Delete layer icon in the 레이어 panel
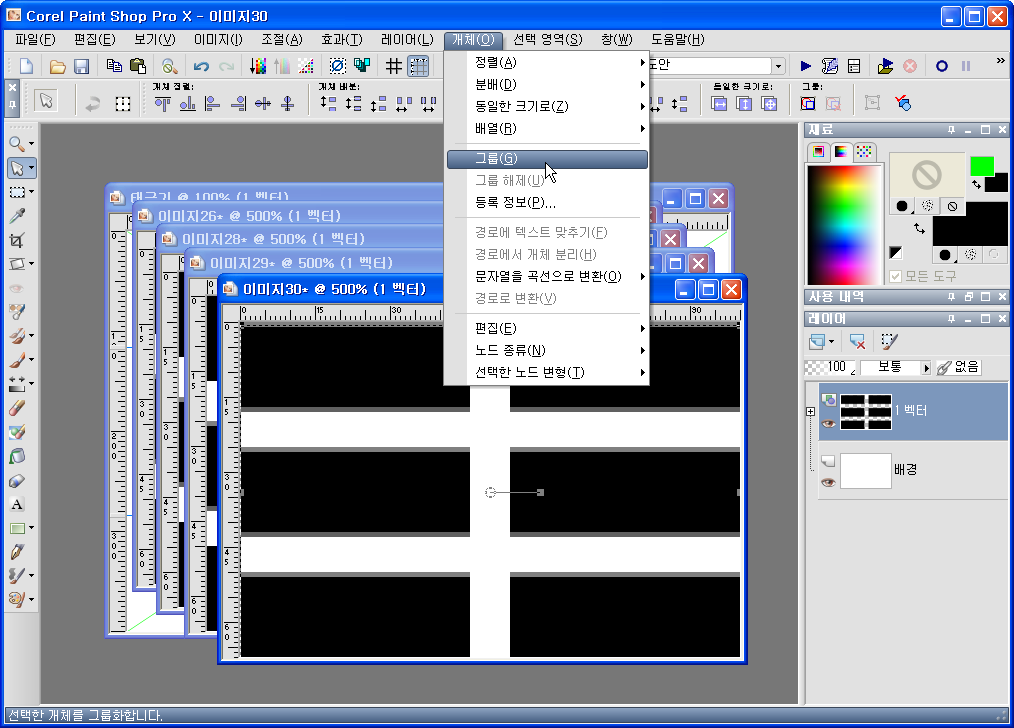1014x728 pixels. pyautogui.click(x=858, y=341)
